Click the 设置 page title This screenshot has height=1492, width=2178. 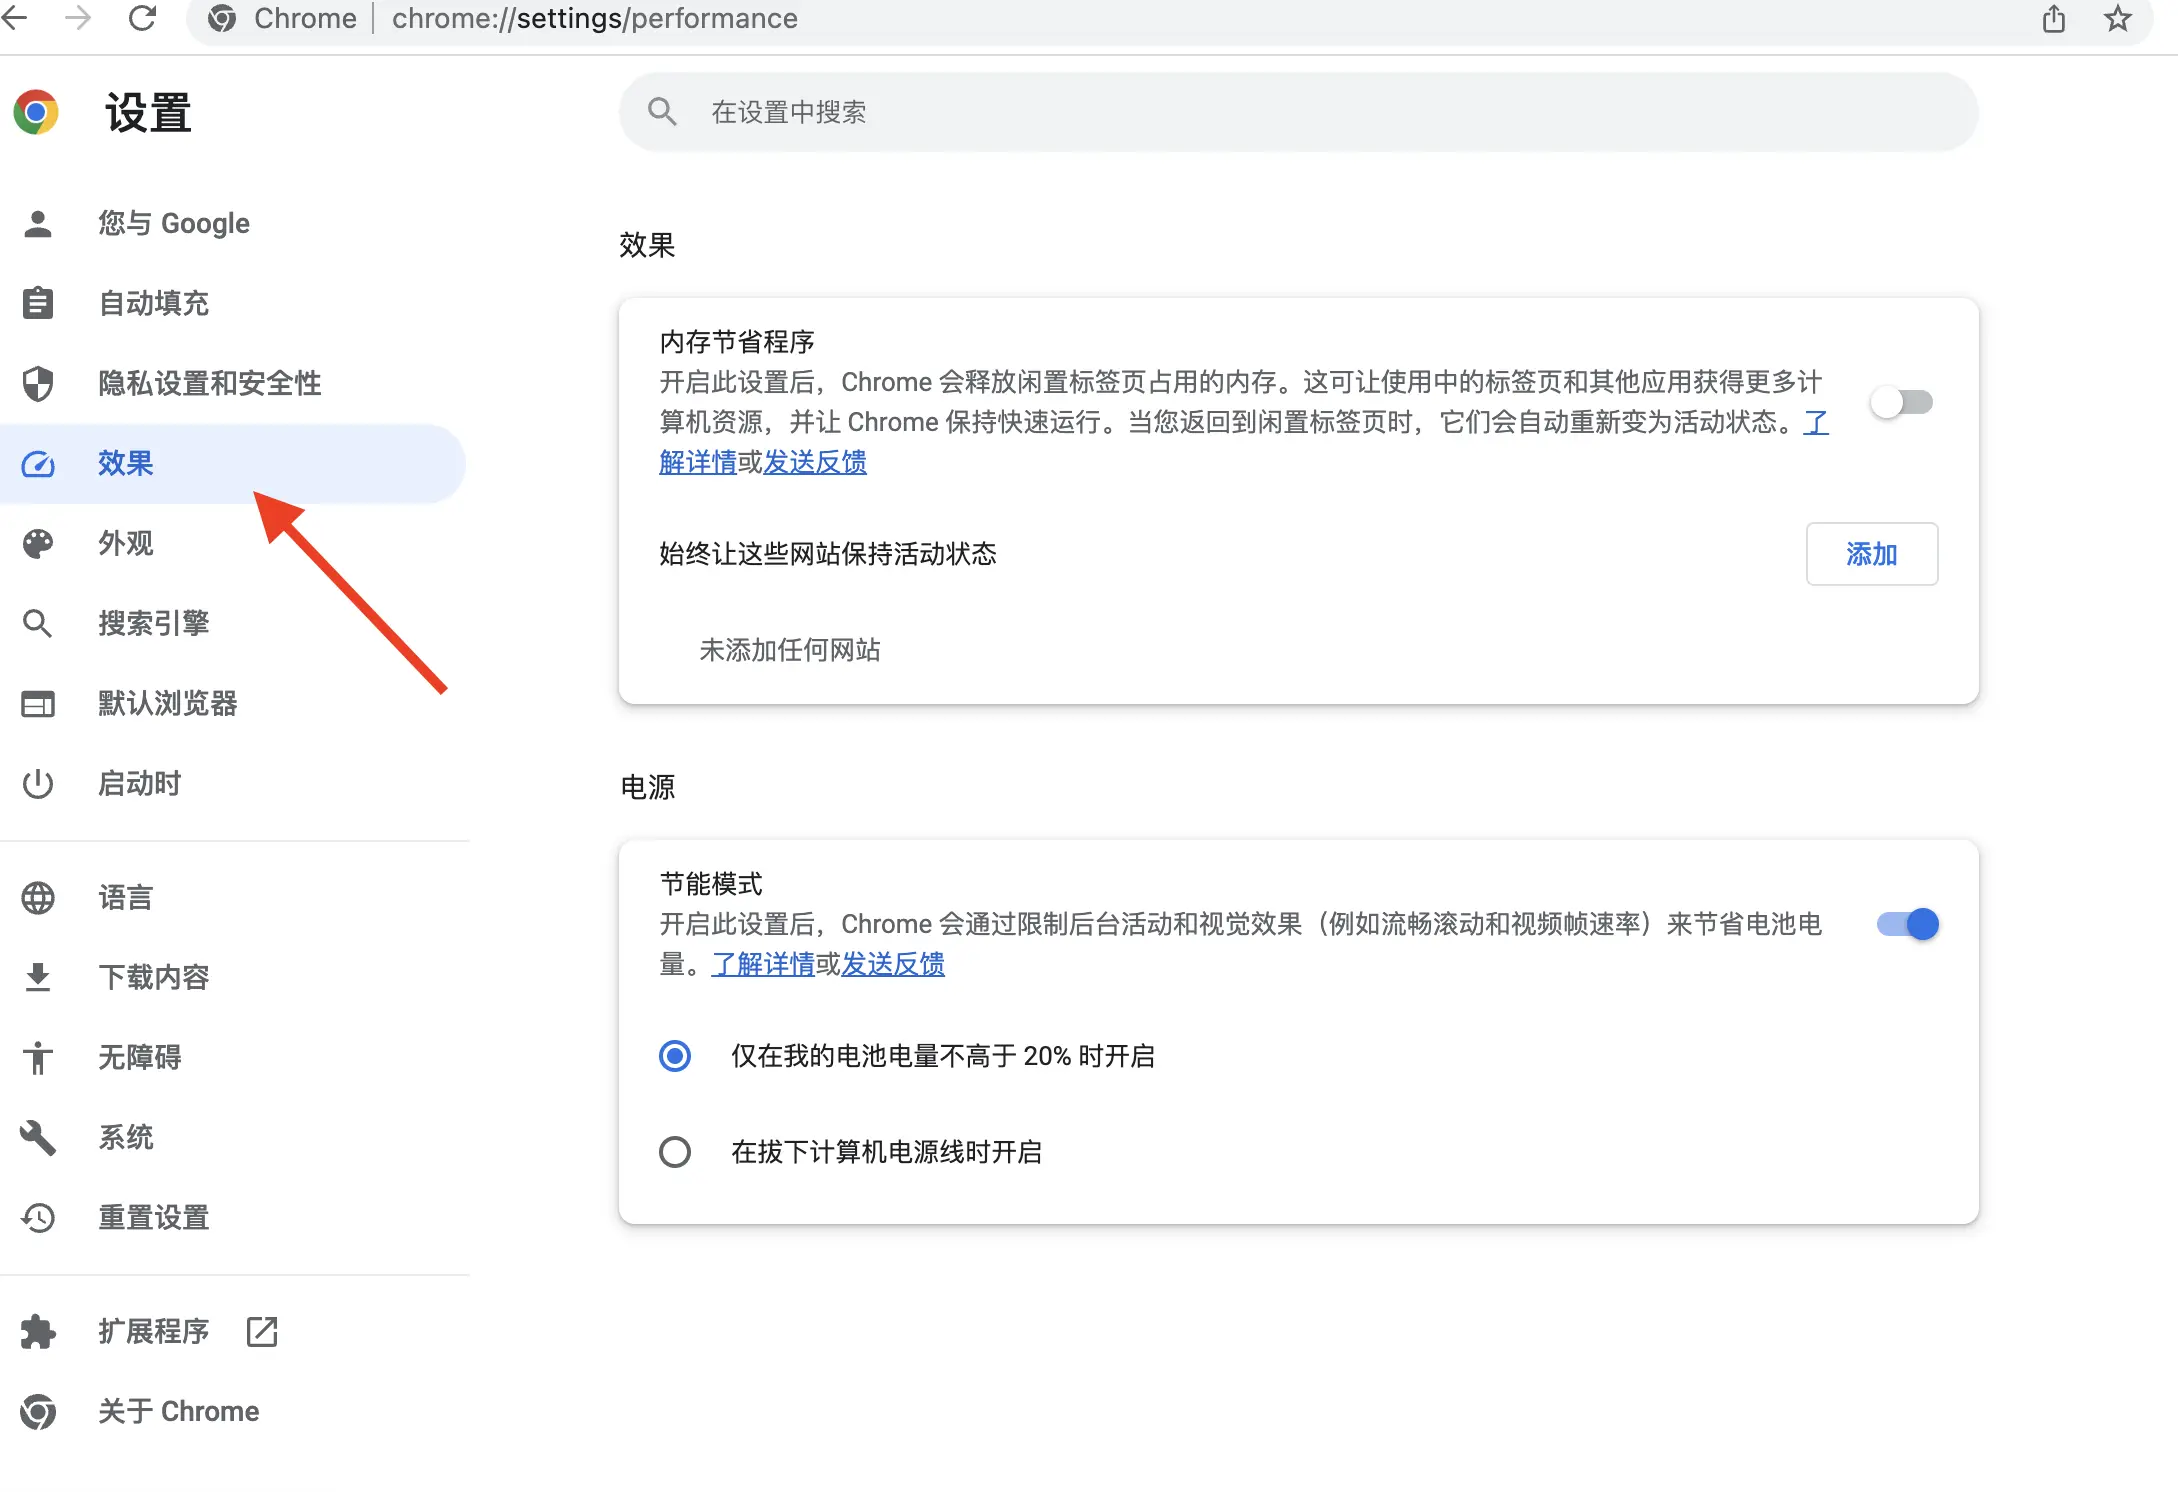[x=148, y=112]
